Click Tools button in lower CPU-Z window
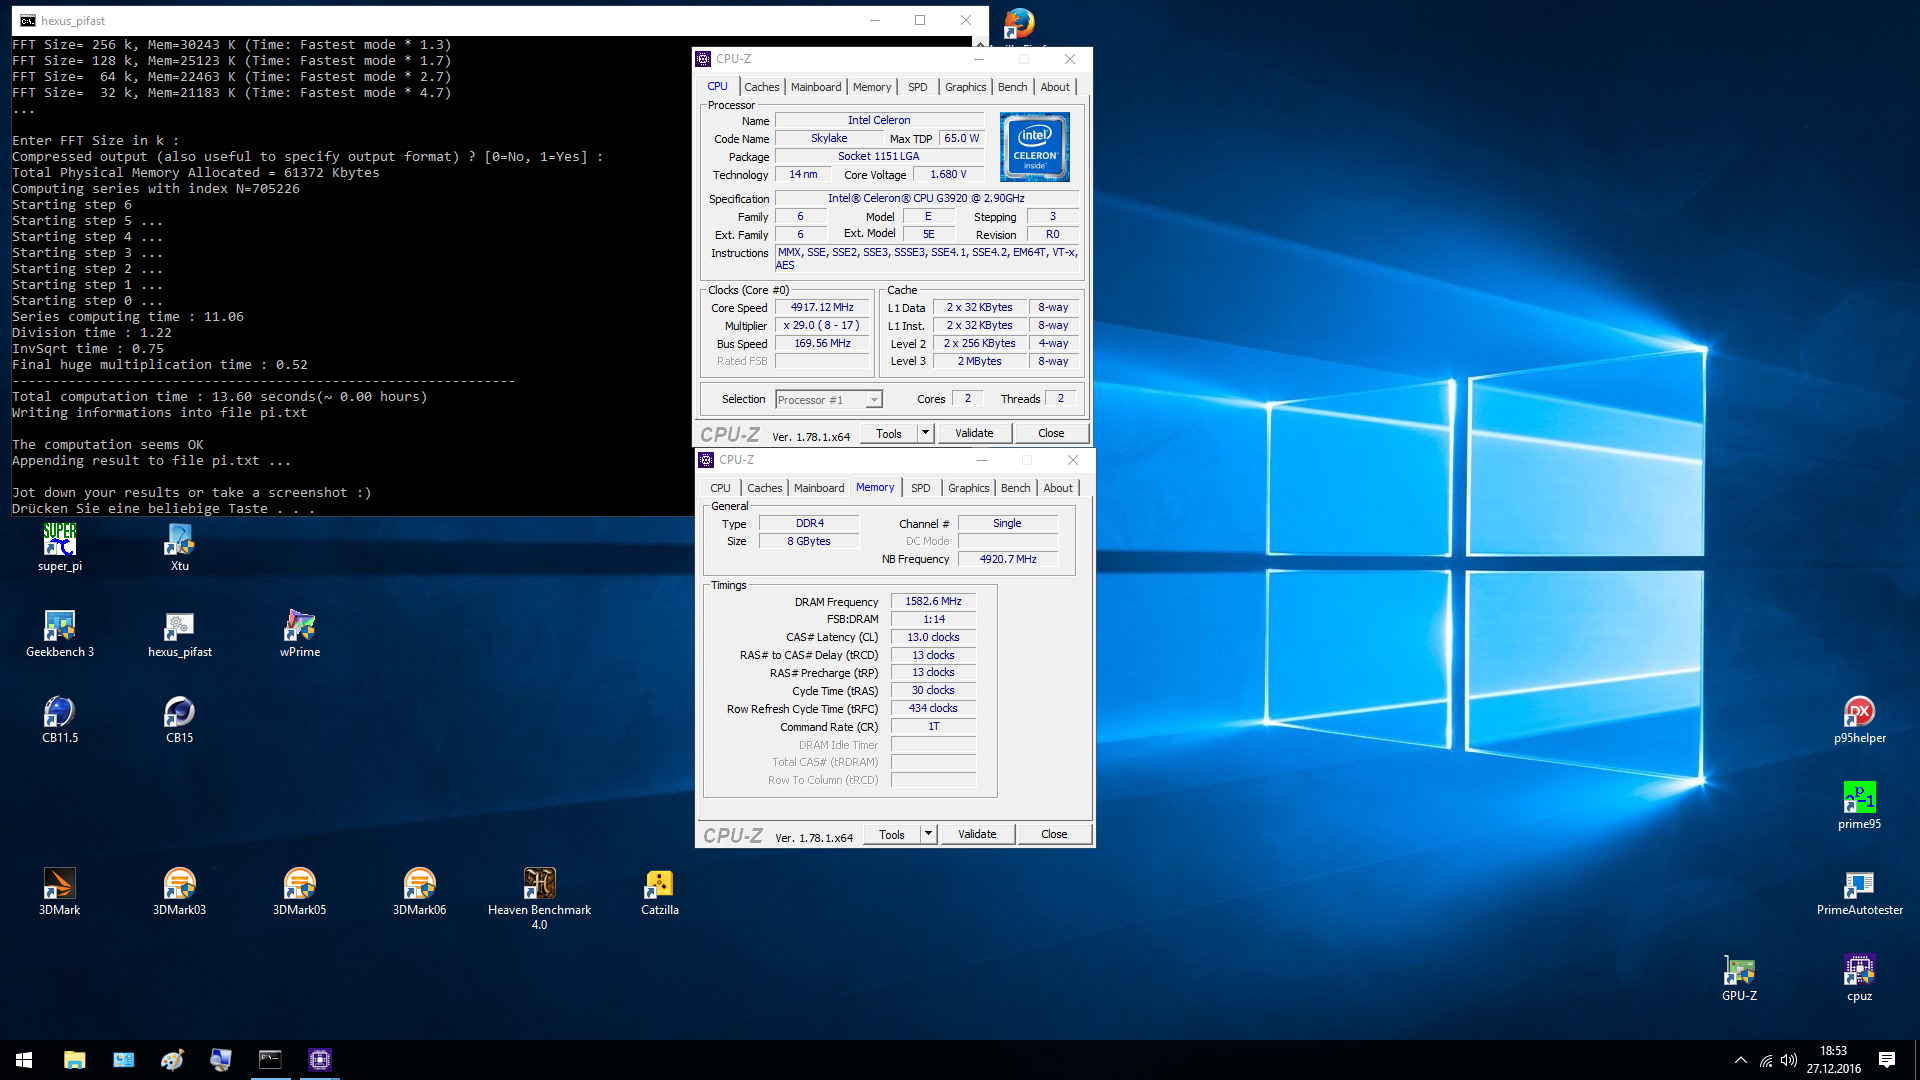The width and height of the screenshot is (1920, 1080). pyautogui.click(x=892, y=834)
